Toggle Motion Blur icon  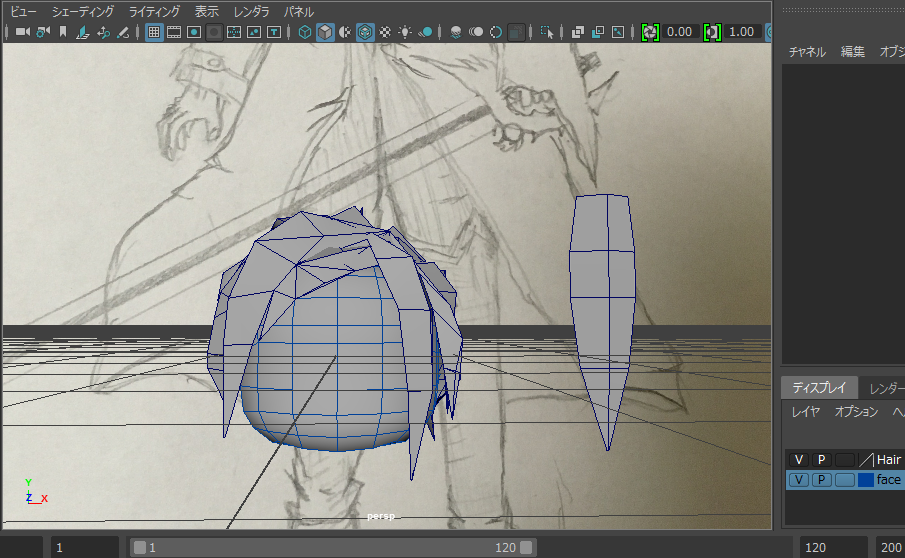[x=476, y=32]
